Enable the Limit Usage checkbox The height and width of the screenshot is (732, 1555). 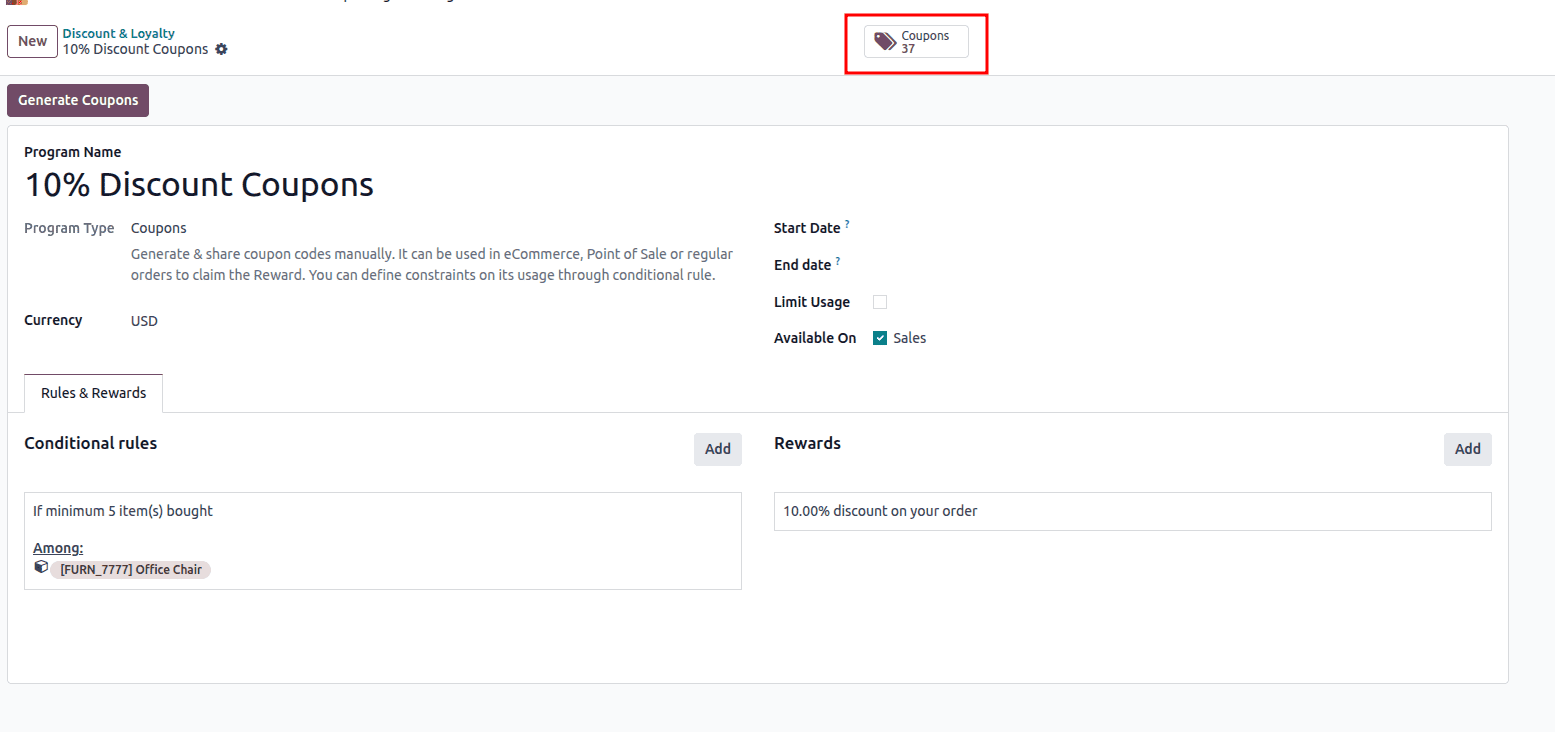(x=879, y=301)
